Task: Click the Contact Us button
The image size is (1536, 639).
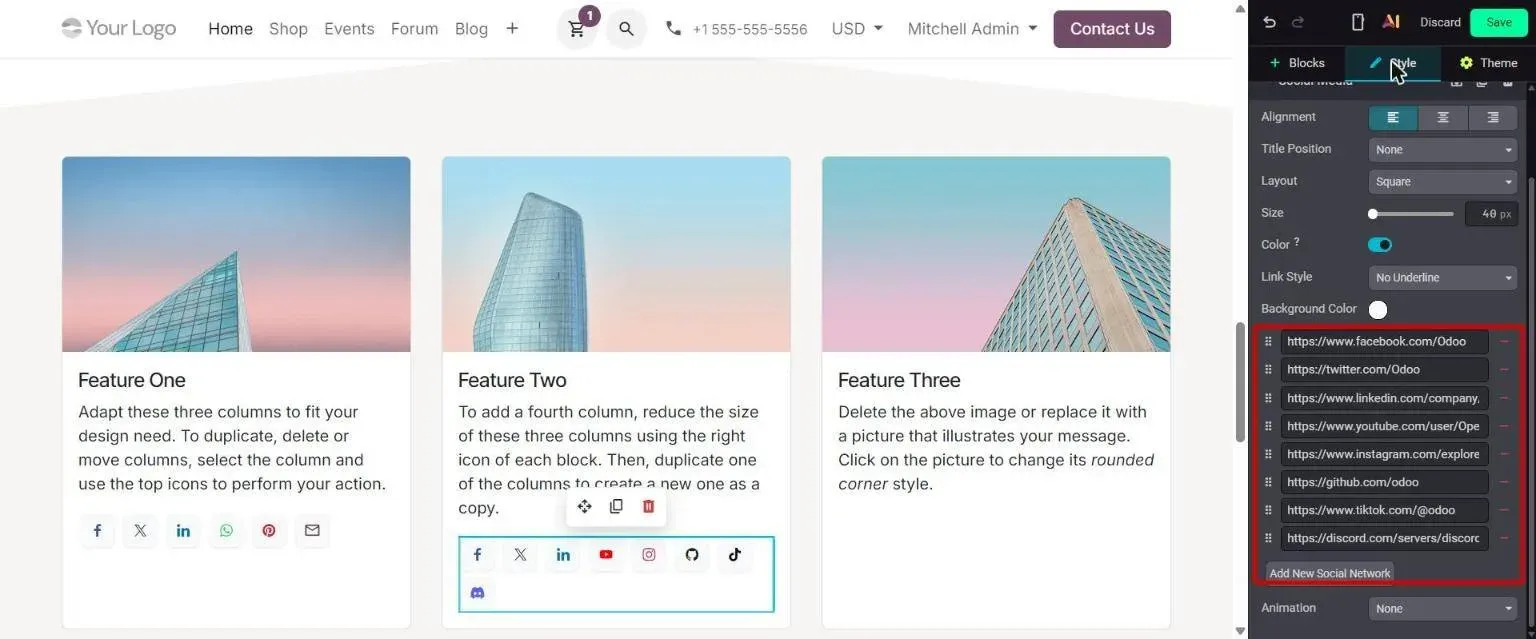Action: 1112,29
